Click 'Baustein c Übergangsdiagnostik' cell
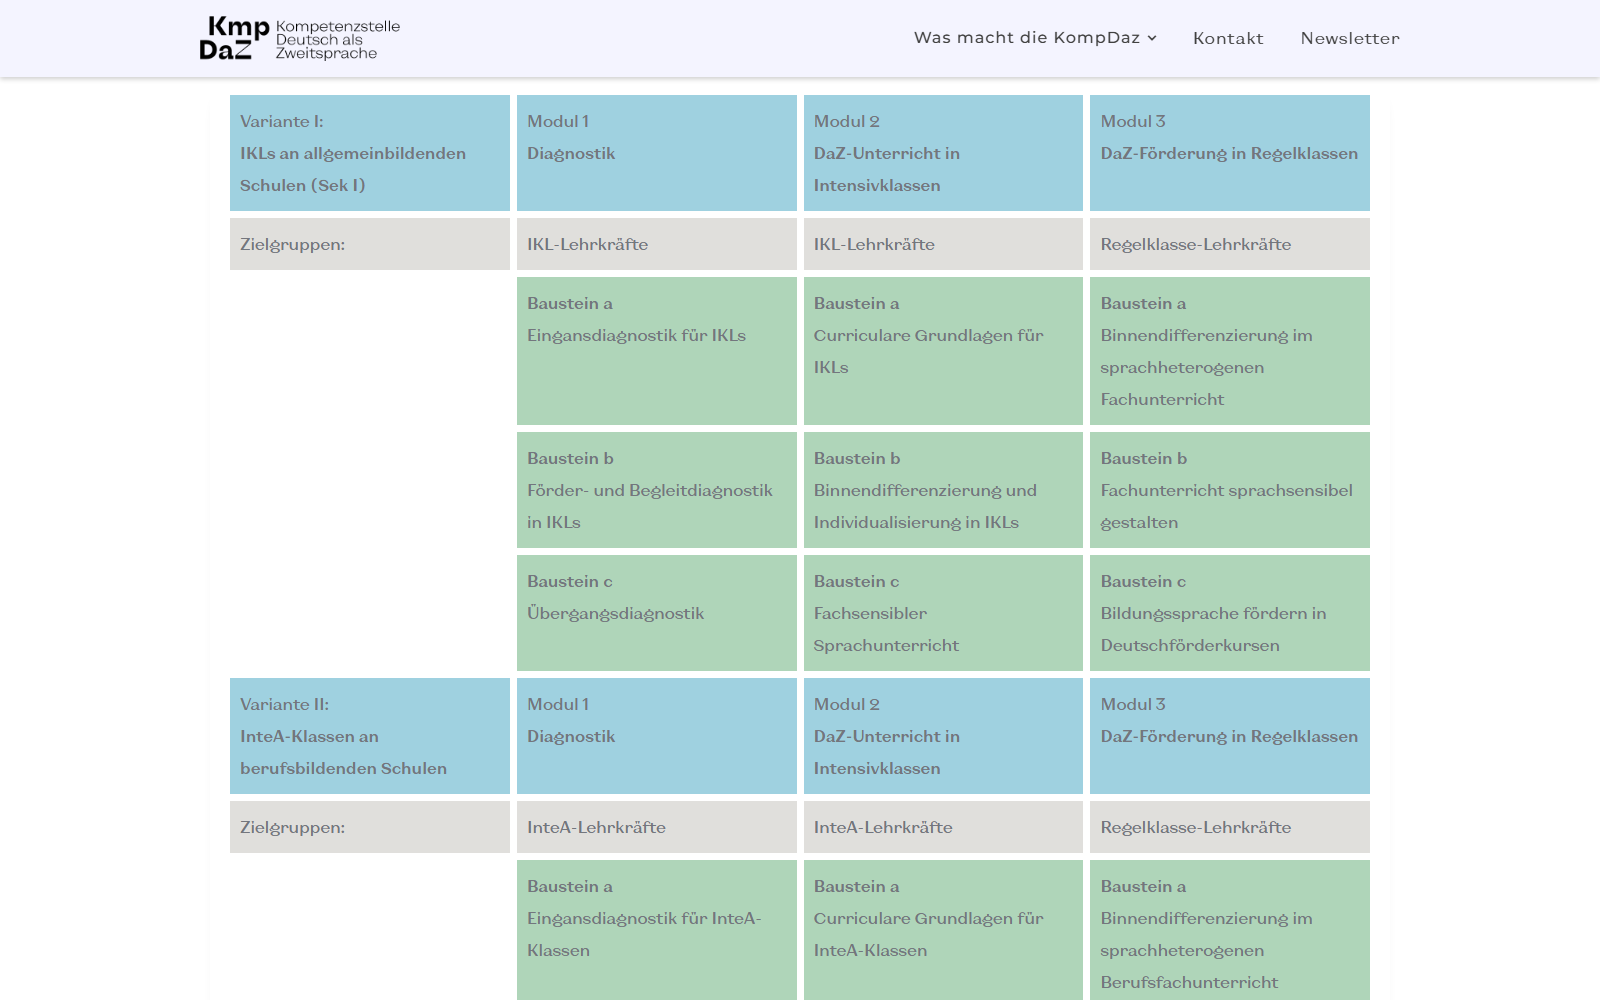The height and width of the screenshot is (1000, 1600). click(x=657, y=613)
